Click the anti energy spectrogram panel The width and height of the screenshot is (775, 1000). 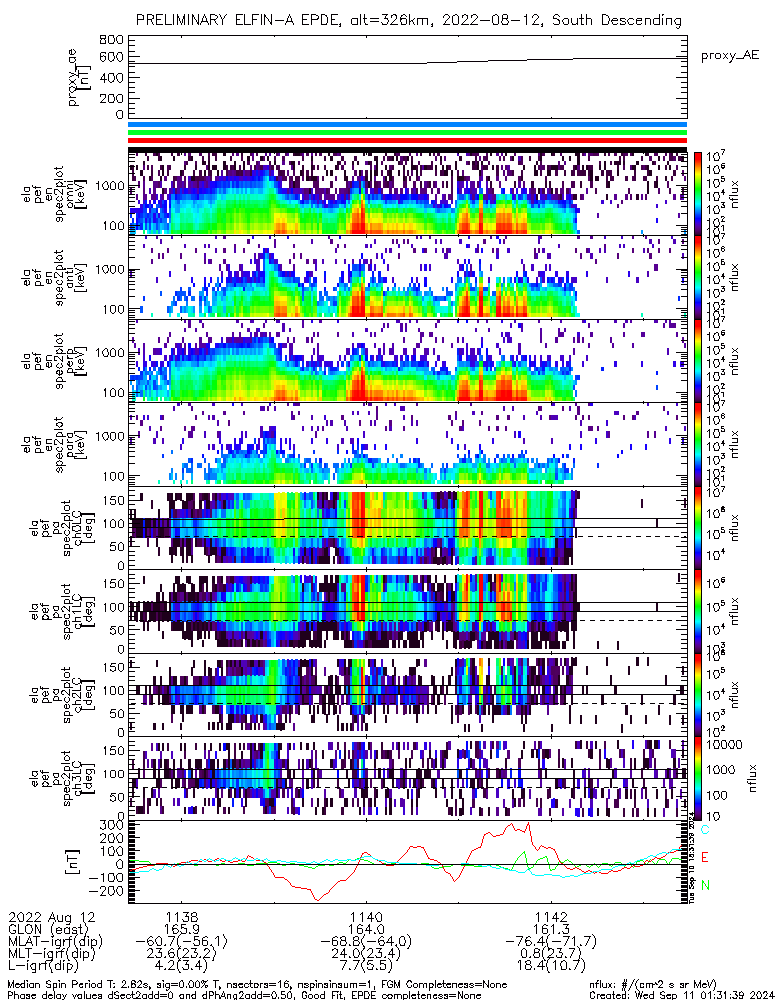point(408,277)
